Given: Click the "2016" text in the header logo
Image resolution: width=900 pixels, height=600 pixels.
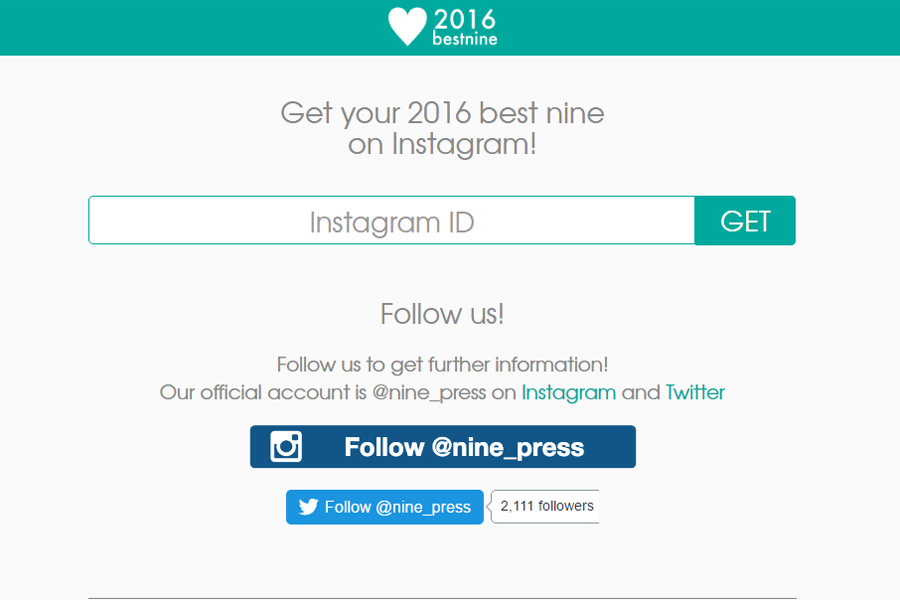Looking at the screenshot, I should 464,18.
